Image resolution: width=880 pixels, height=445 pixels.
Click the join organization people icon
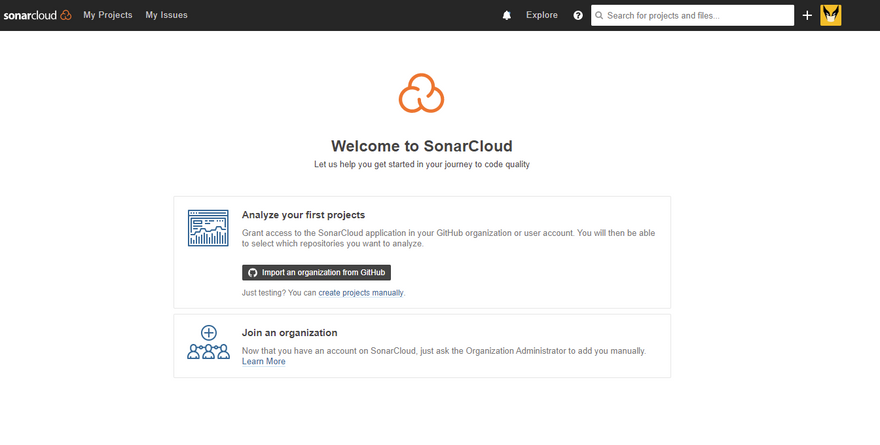[208, 342]
